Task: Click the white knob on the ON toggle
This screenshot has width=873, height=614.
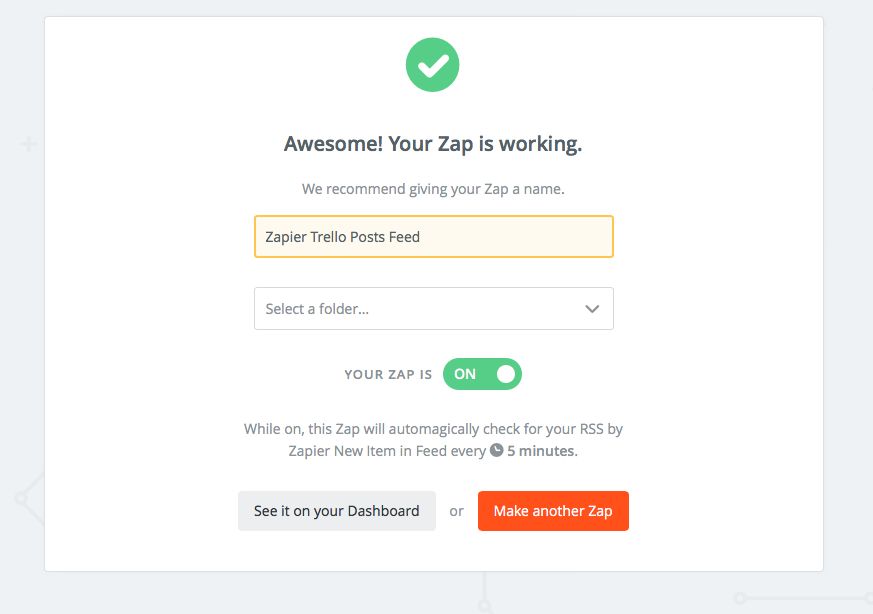Action: point(505,374)
